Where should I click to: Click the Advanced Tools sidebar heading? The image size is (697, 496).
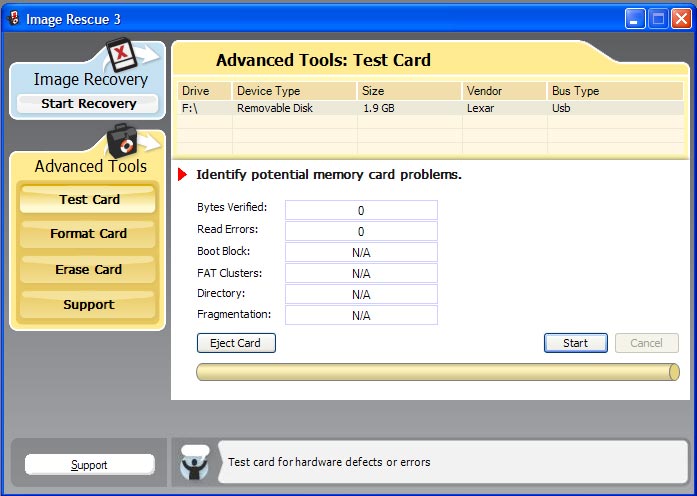point(91,166)
